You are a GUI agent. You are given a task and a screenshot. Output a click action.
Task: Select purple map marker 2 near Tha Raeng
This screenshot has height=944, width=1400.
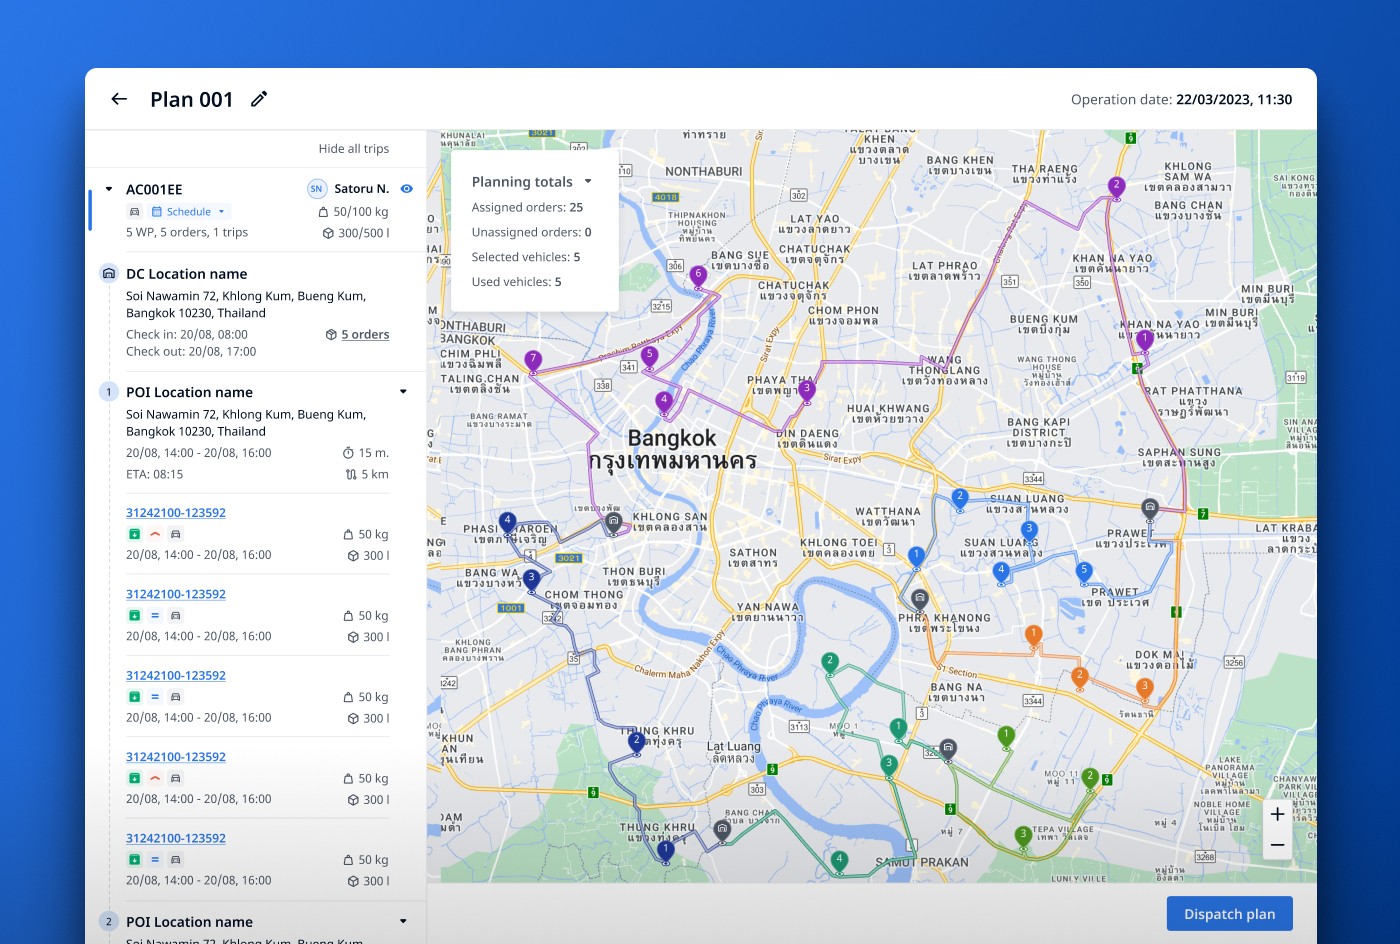click(x=1117, y=186)
